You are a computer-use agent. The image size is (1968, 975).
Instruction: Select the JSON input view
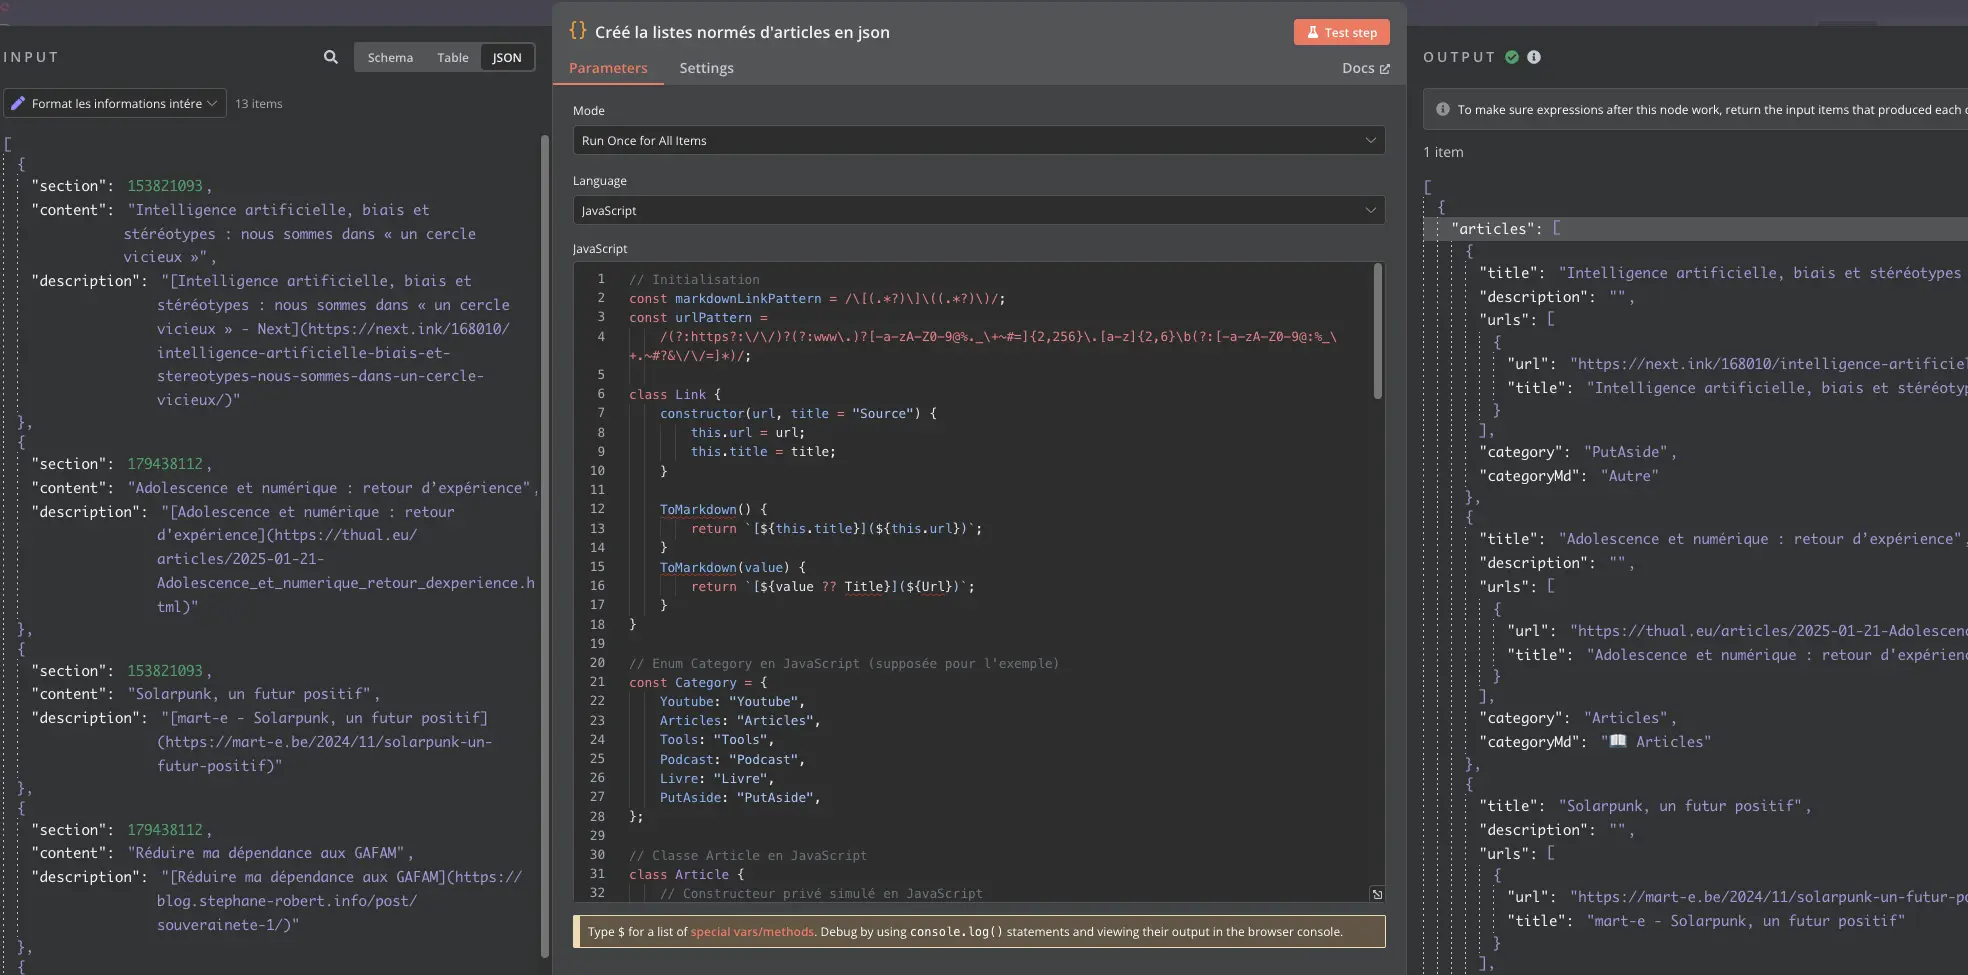pyautogui.click(x=507, y=57)
